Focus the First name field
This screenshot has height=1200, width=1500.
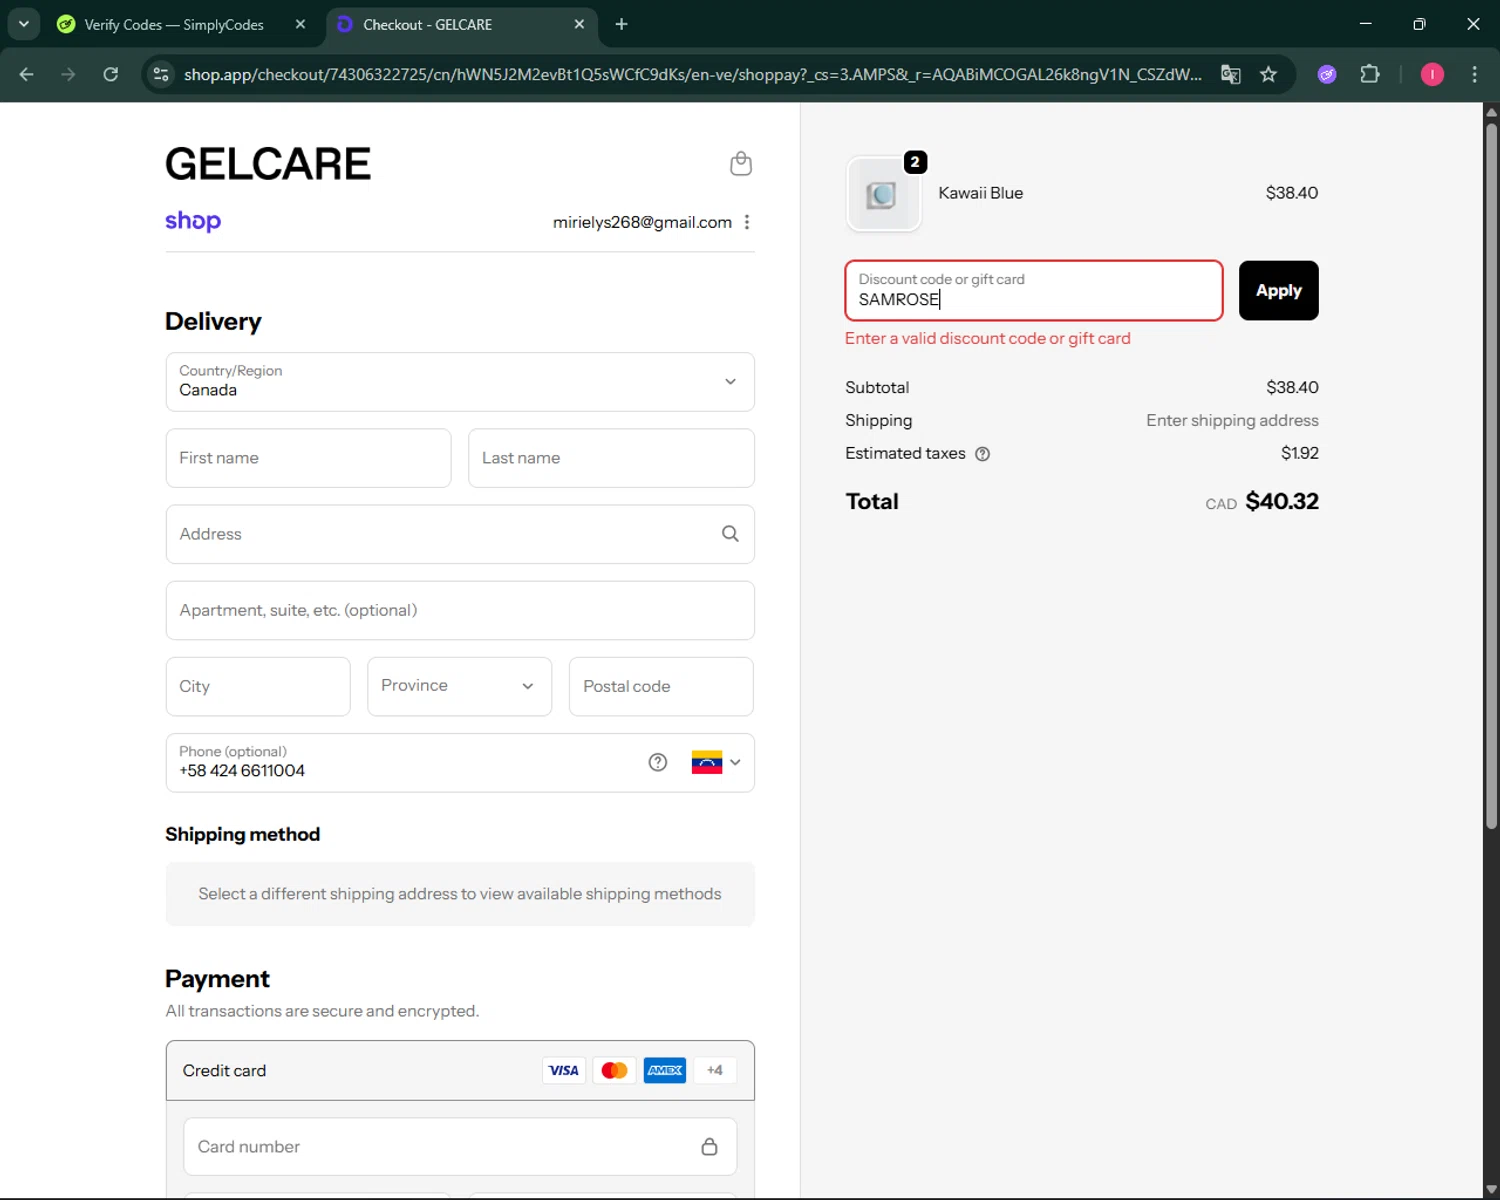click(308, 458)
